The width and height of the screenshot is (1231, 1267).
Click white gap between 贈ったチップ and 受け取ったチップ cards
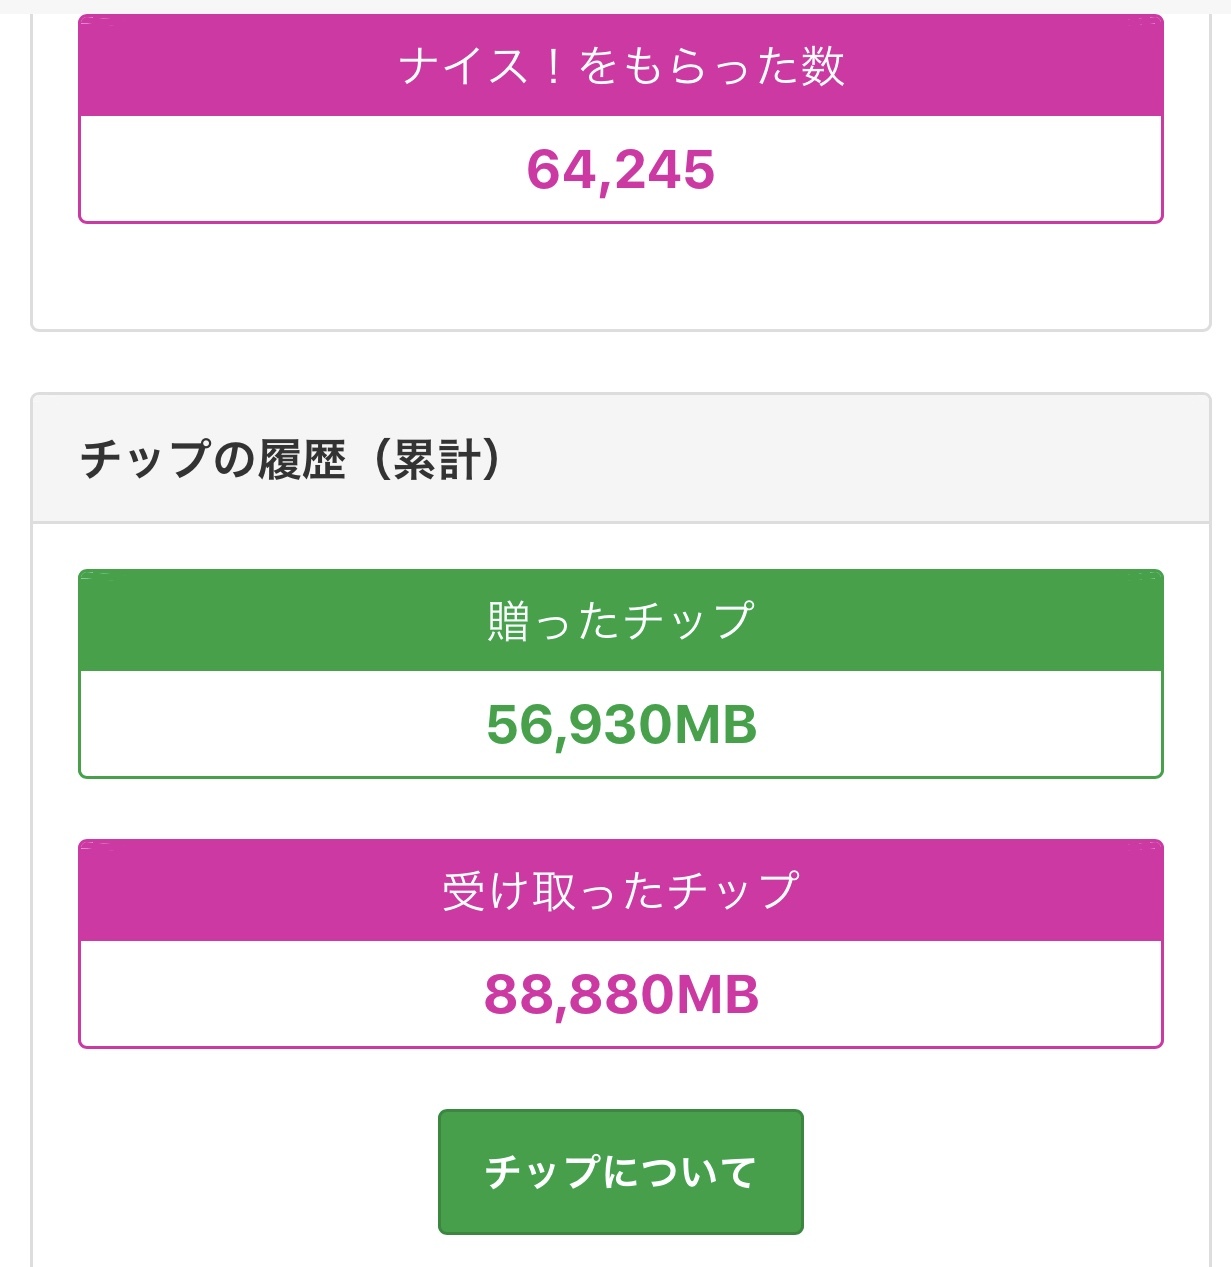620,808
